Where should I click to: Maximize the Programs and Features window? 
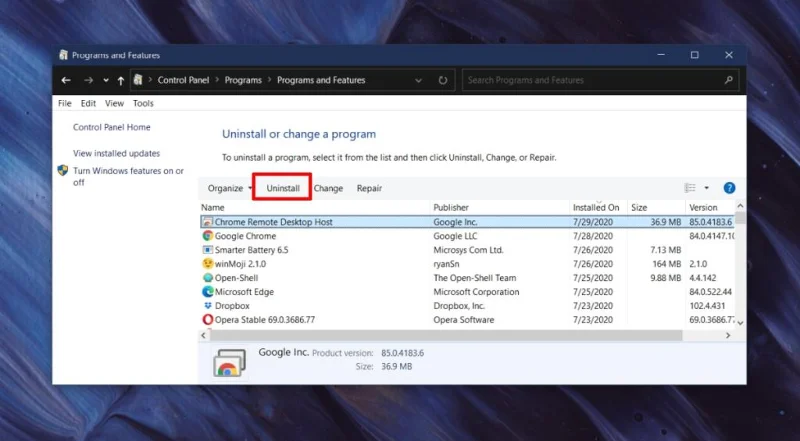tap(694, 55)
